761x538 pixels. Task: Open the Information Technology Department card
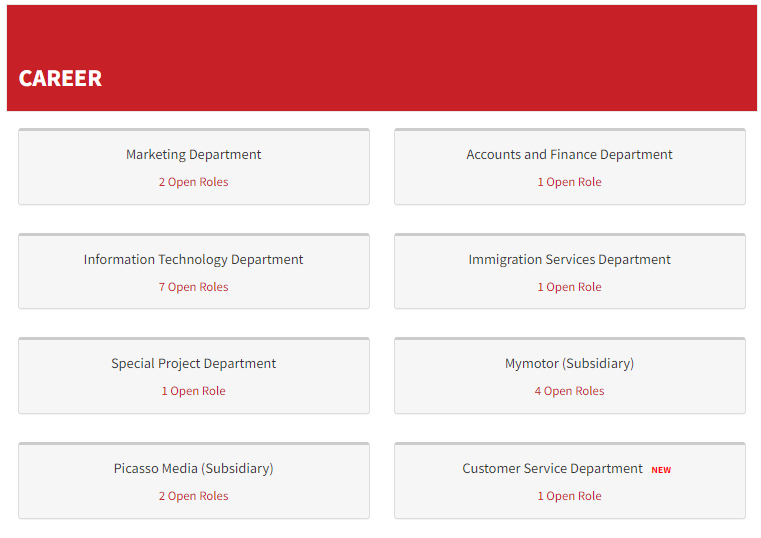pos(194,271)
